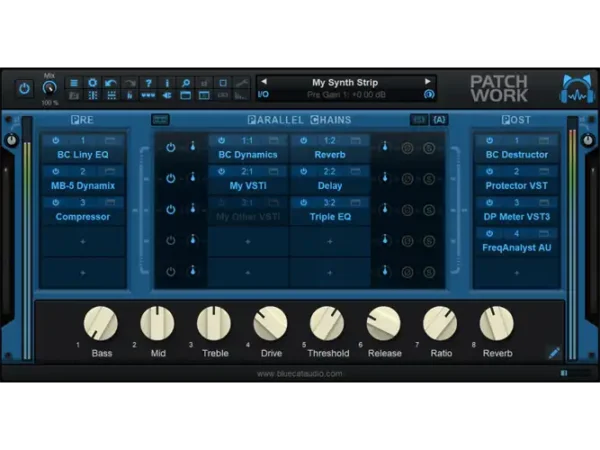
Task: Click the magnifier zoom icon
Action: [x=186, y=83]
